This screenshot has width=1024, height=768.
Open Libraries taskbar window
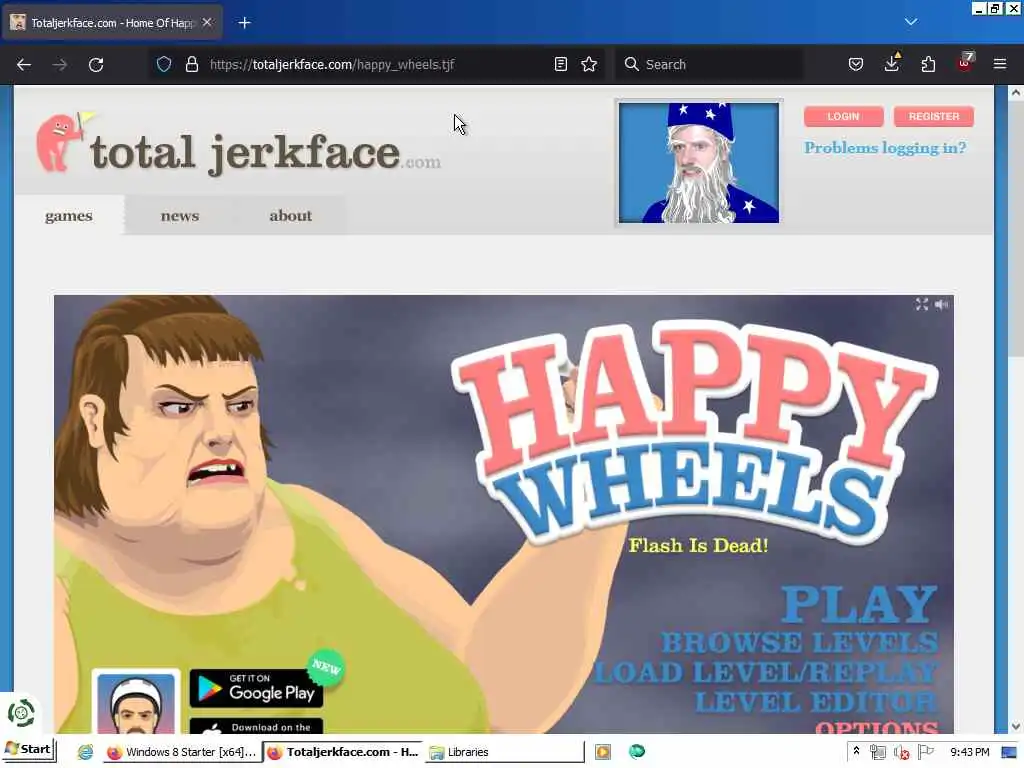(x=504, y=752)
